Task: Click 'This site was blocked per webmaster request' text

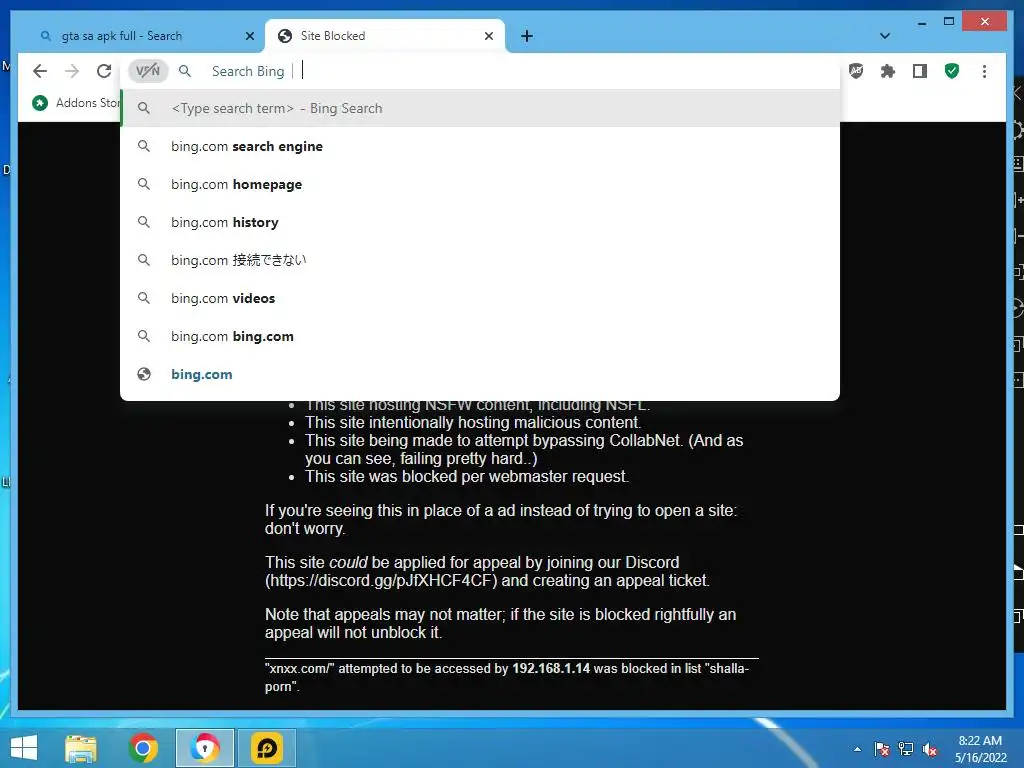Action: click(466, 476)
